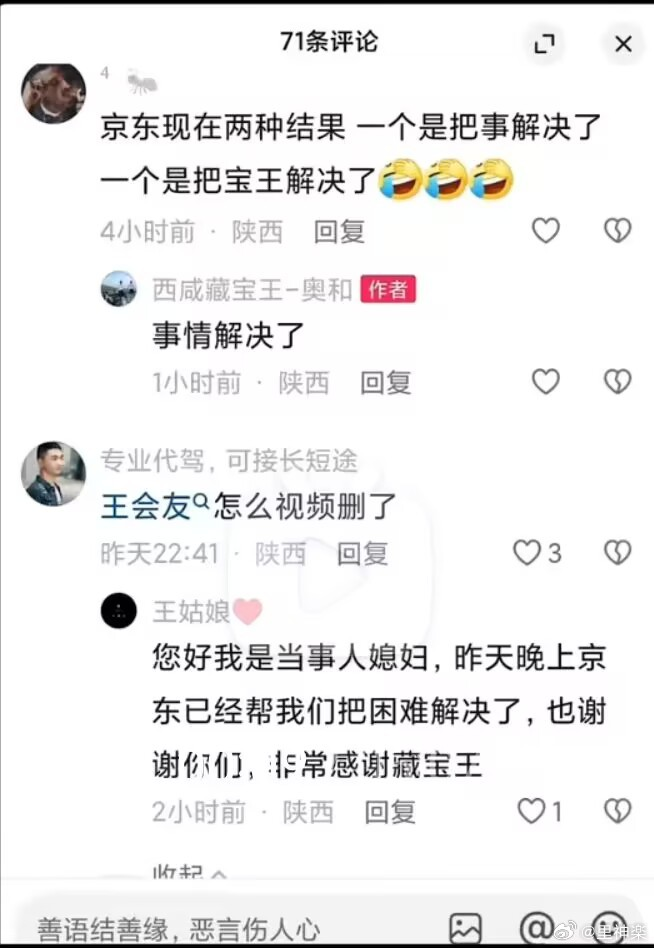Viewport: 654px width, 948px height.
Task: Open avatar of 专业代驾 commenter
Action: (53, 473)
